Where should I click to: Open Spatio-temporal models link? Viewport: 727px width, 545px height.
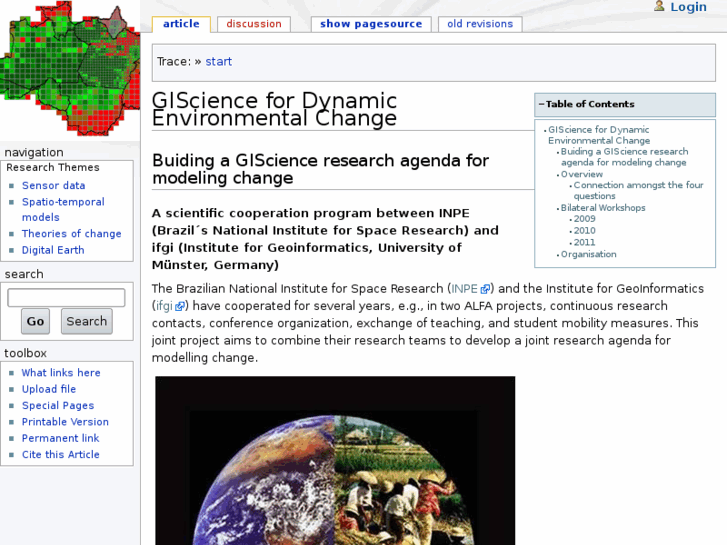[x=63, y=210]
